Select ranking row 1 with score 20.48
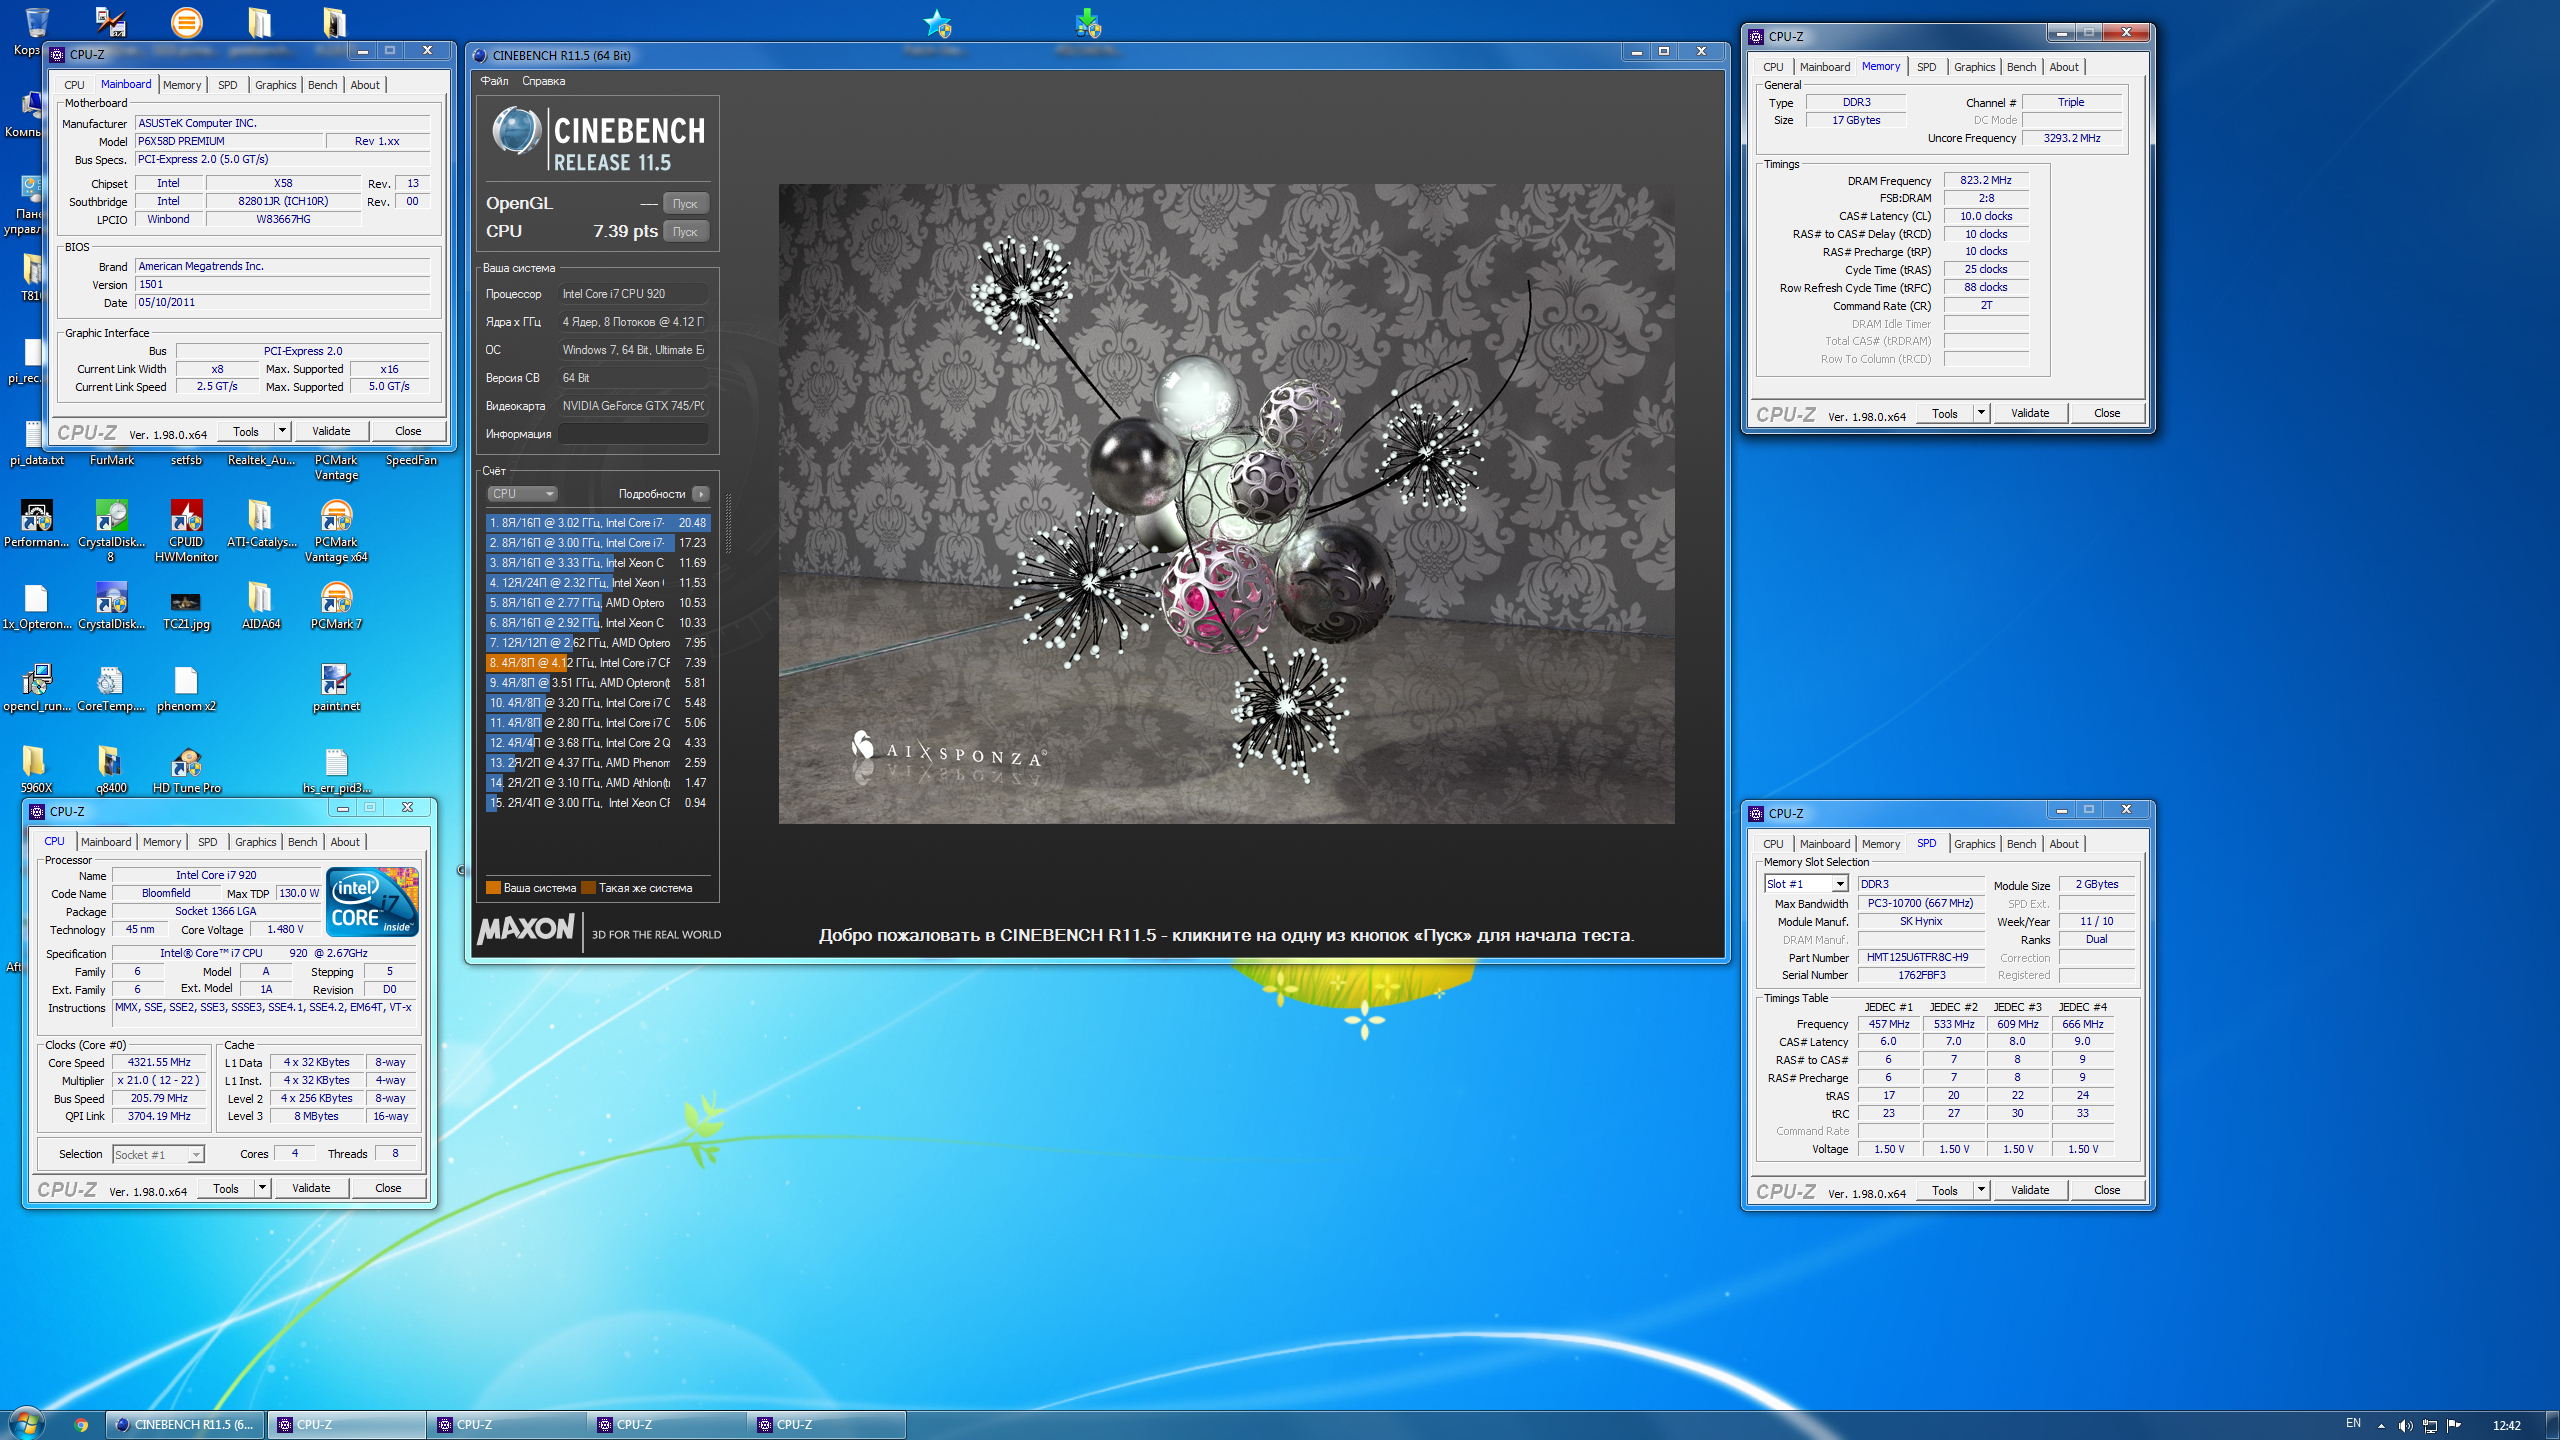 (597, 523)
